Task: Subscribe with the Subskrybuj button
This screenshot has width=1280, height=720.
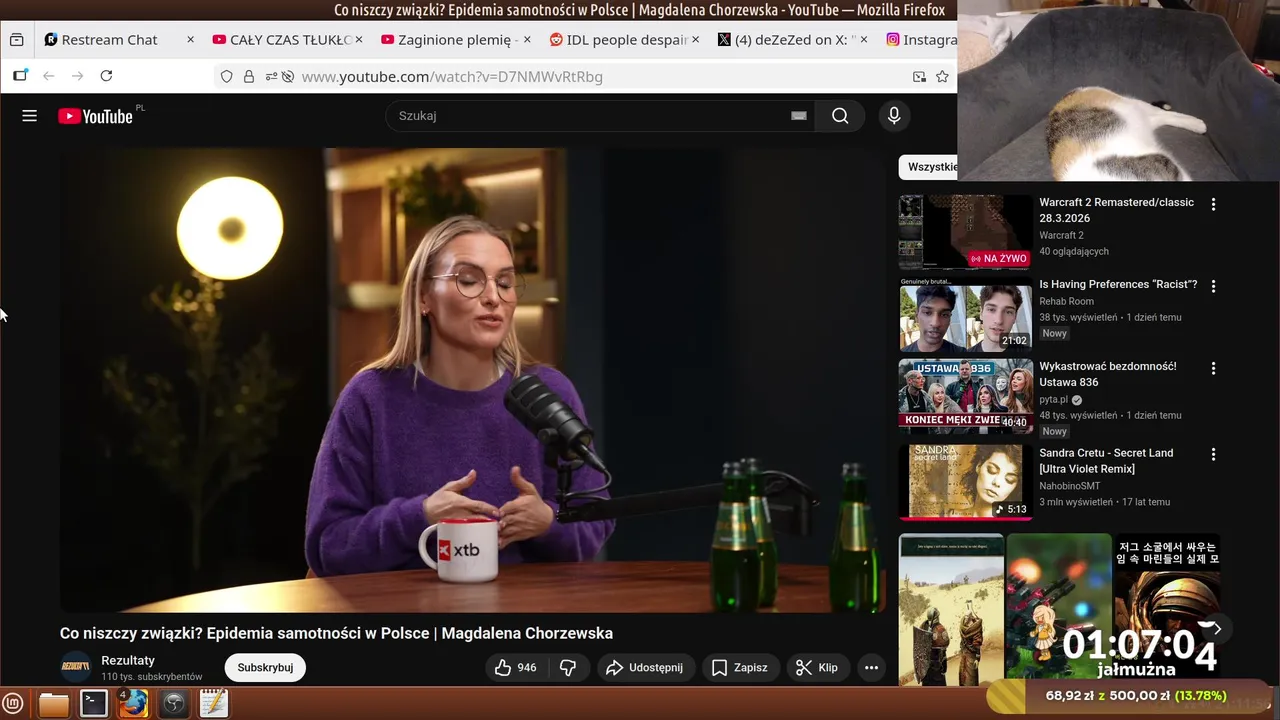Action: (x=265, y=668)
